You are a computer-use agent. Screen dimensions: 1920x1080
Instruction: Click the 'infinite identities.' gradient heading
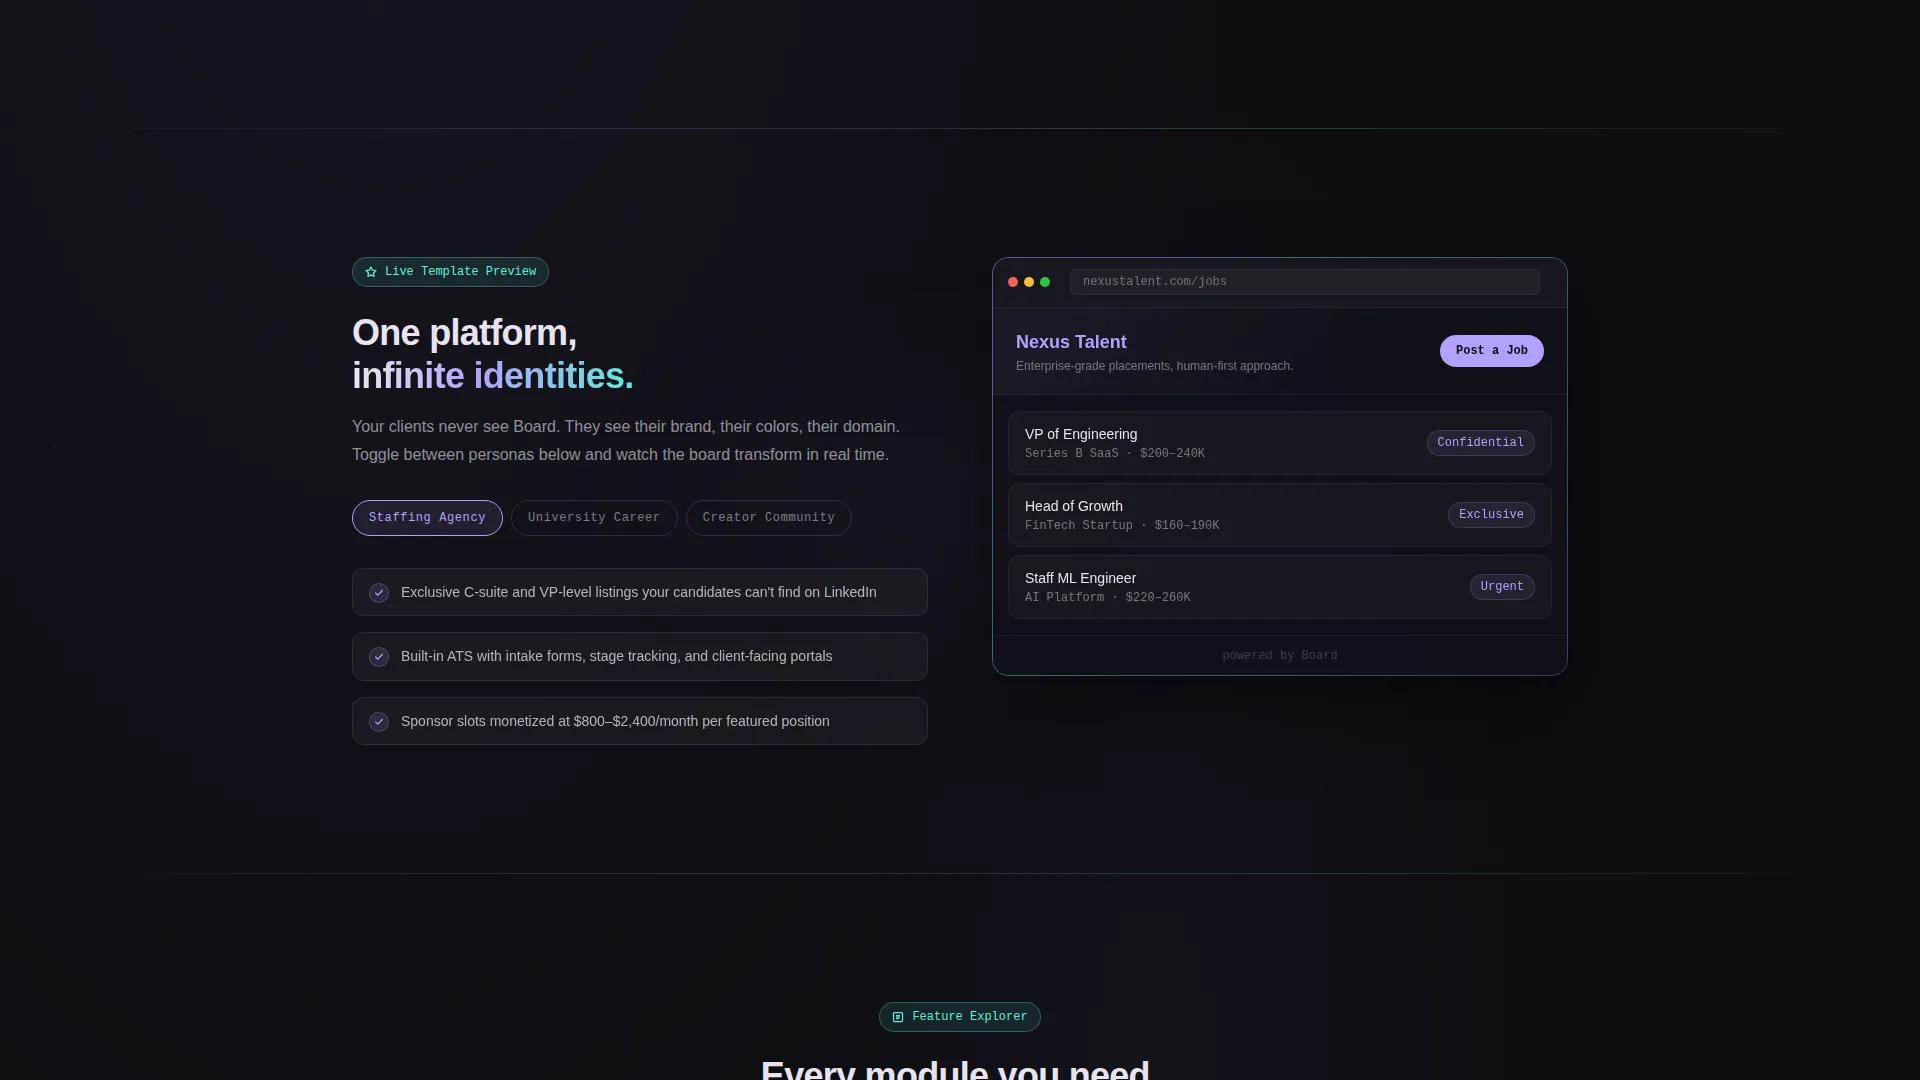(492, 377)
